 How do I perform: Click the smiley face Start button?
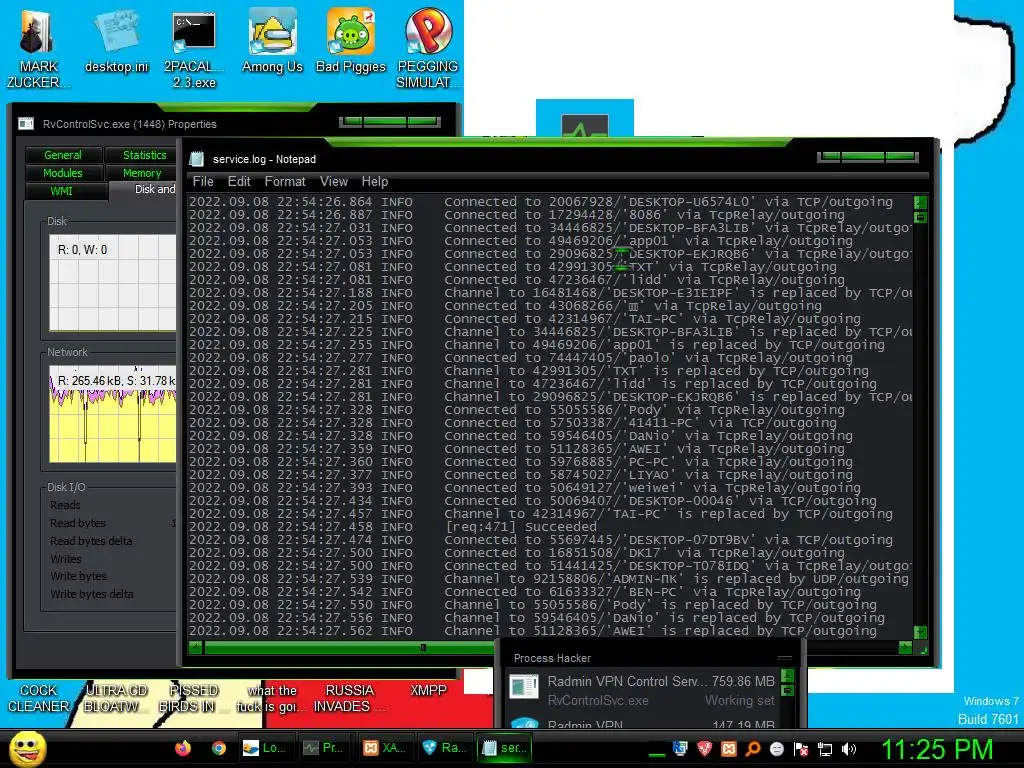click(x=27, y=748)
